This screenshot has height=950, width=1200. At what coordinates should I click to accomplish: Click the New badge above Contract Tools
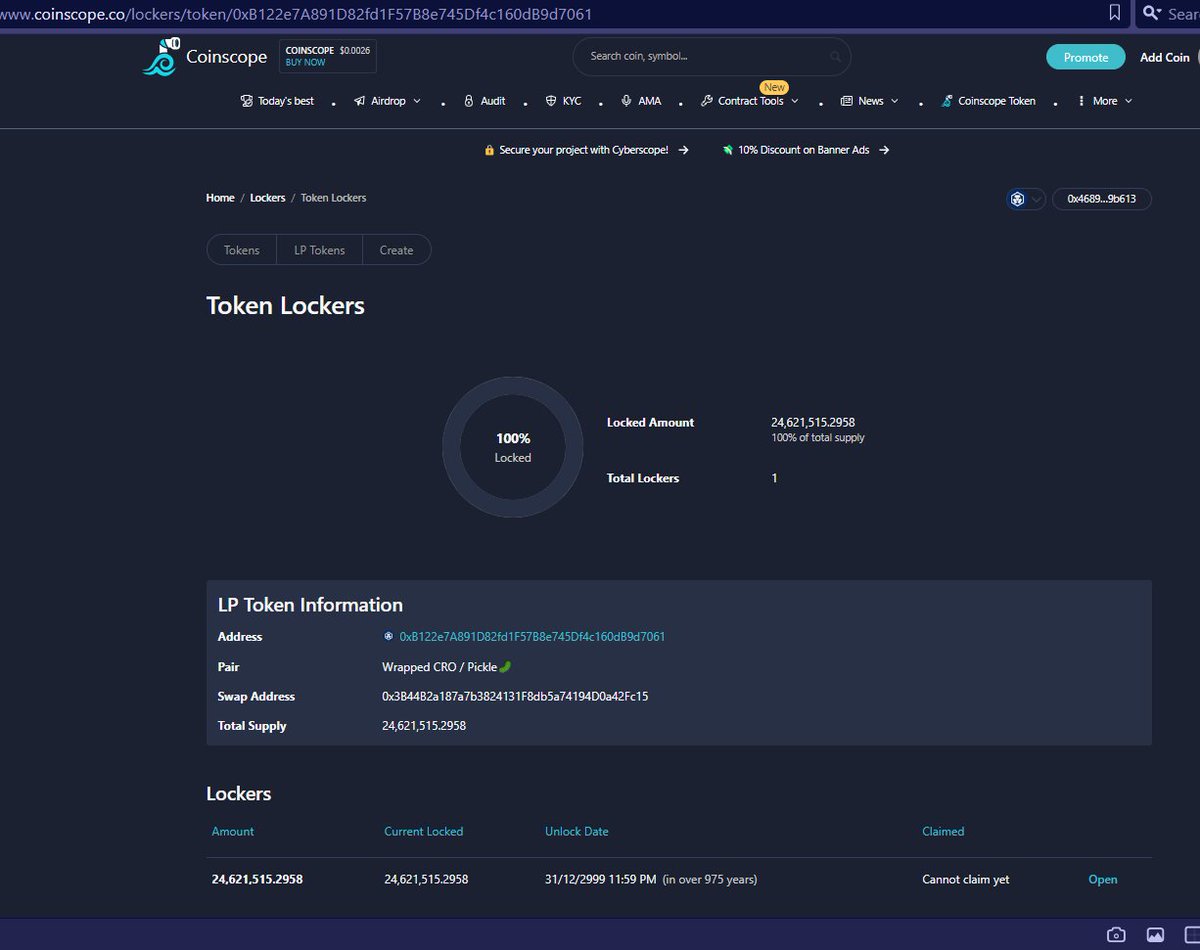(x=774, y=87)
